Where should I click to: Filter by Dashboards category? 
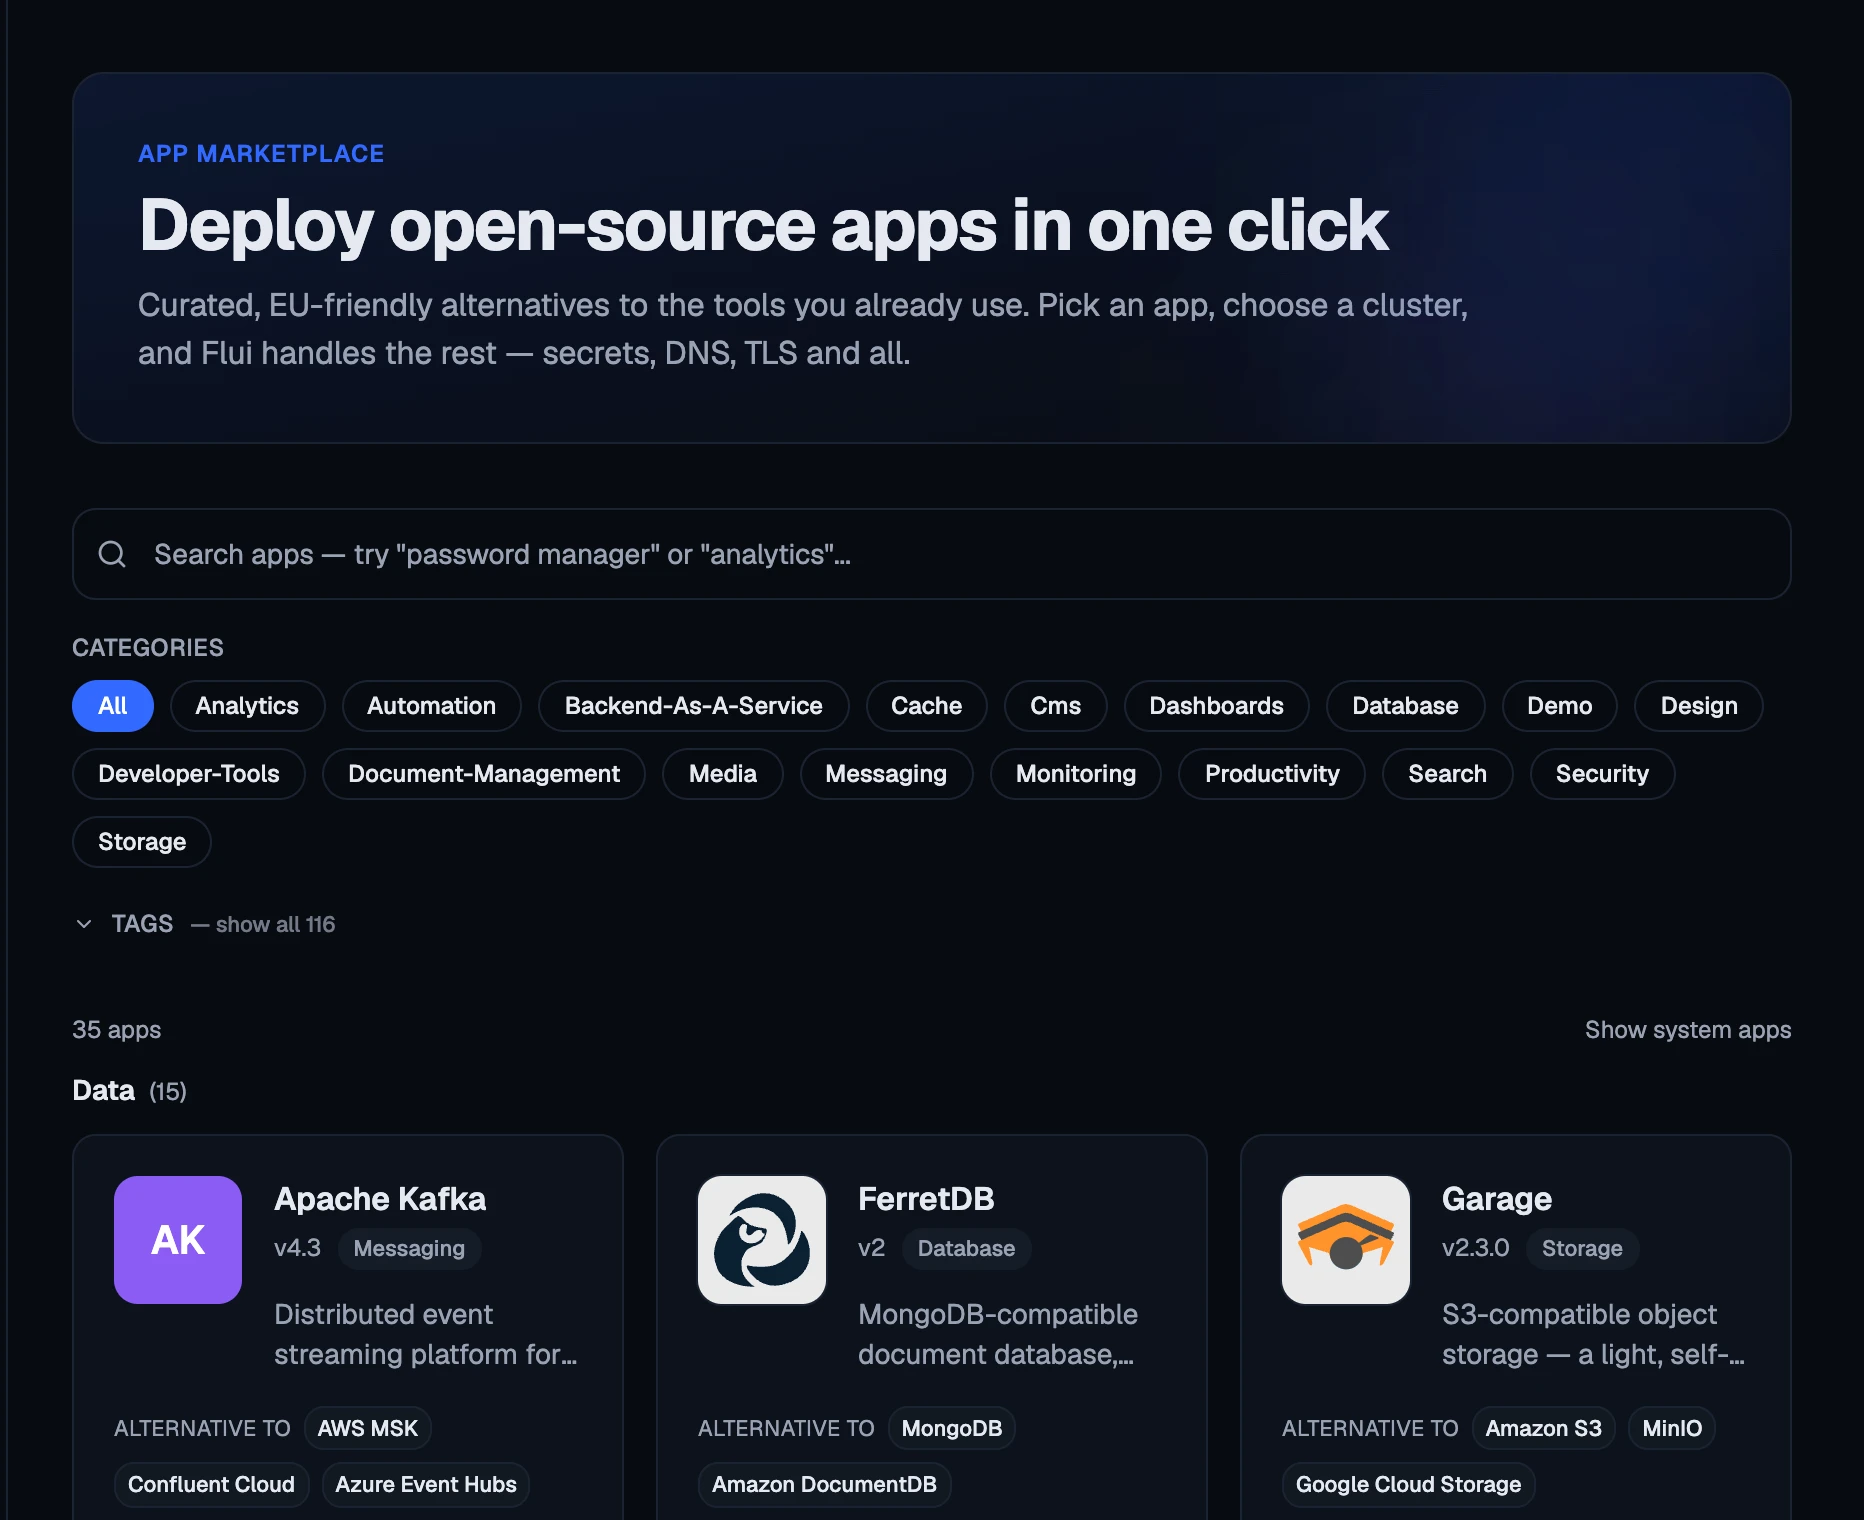point(1216,706)
